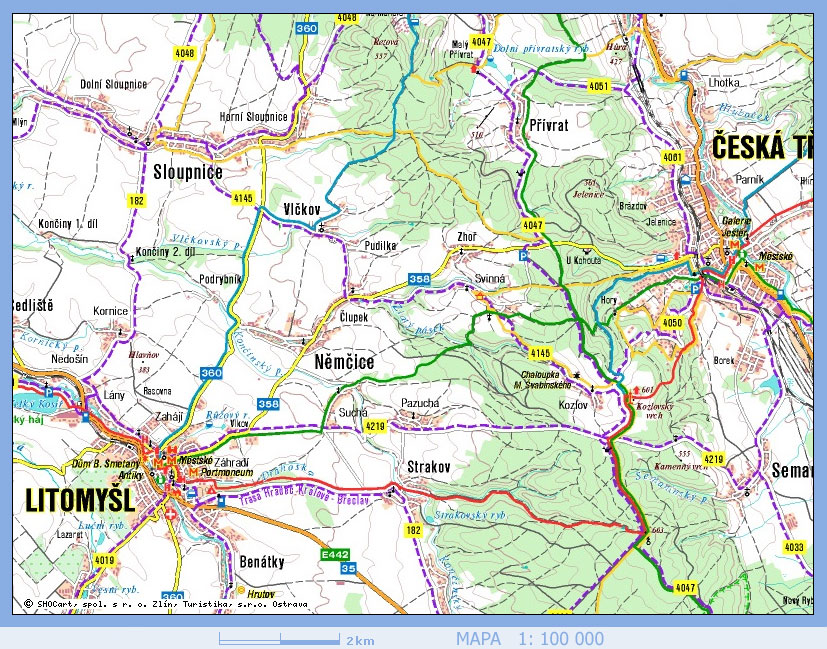Image resolution: width=827 pixels, height=649 pixels.
Task: Click the Hory label
Action: click(x=609, y=300)
